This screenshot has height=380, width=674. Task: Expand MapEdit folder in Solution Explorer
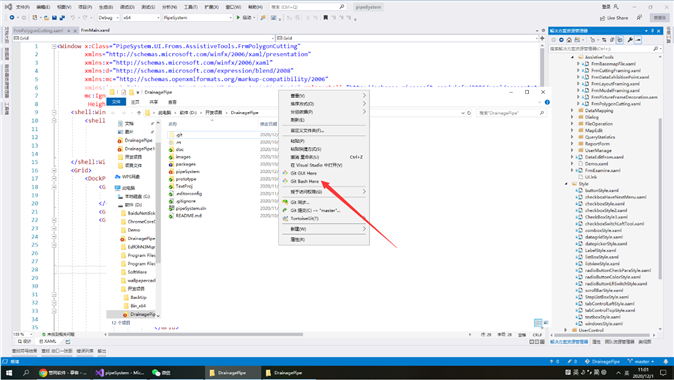[572, 130]
